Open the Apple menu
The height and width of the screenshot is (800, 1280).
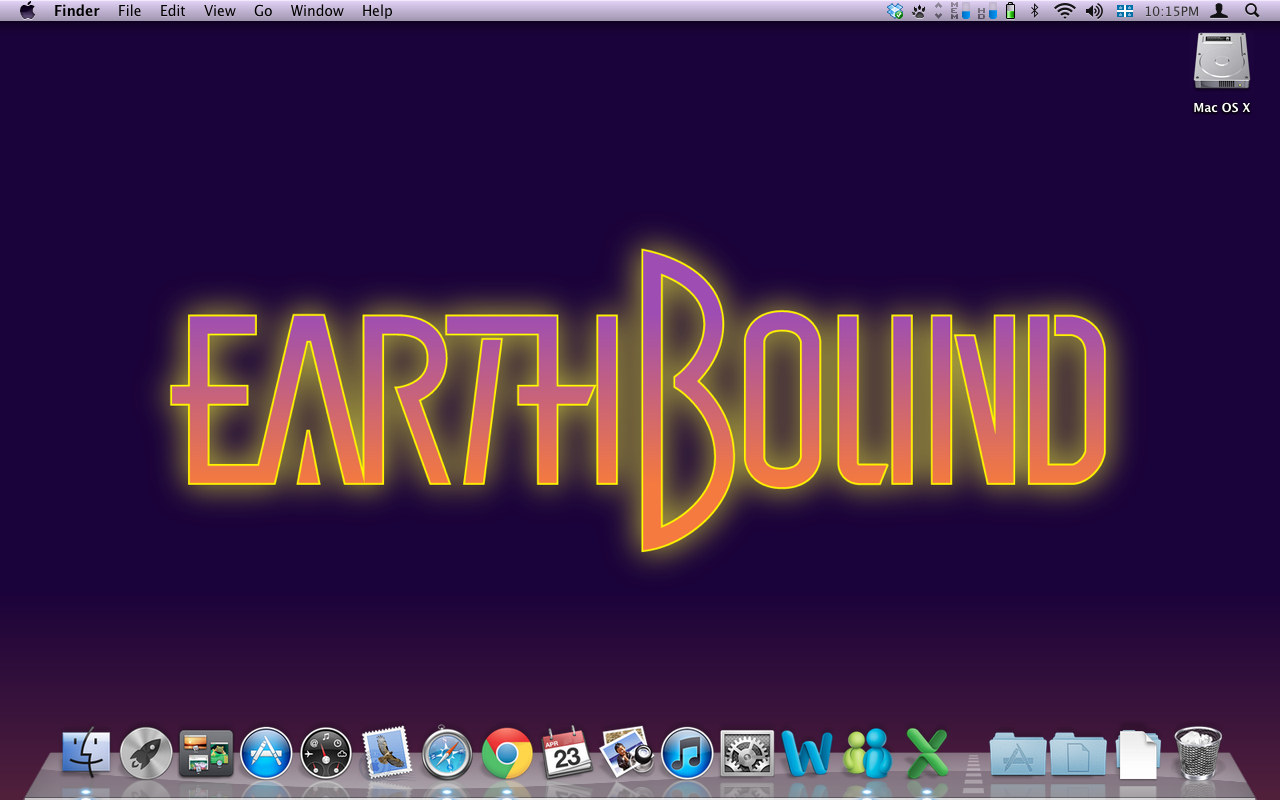(x=27, y=11)
